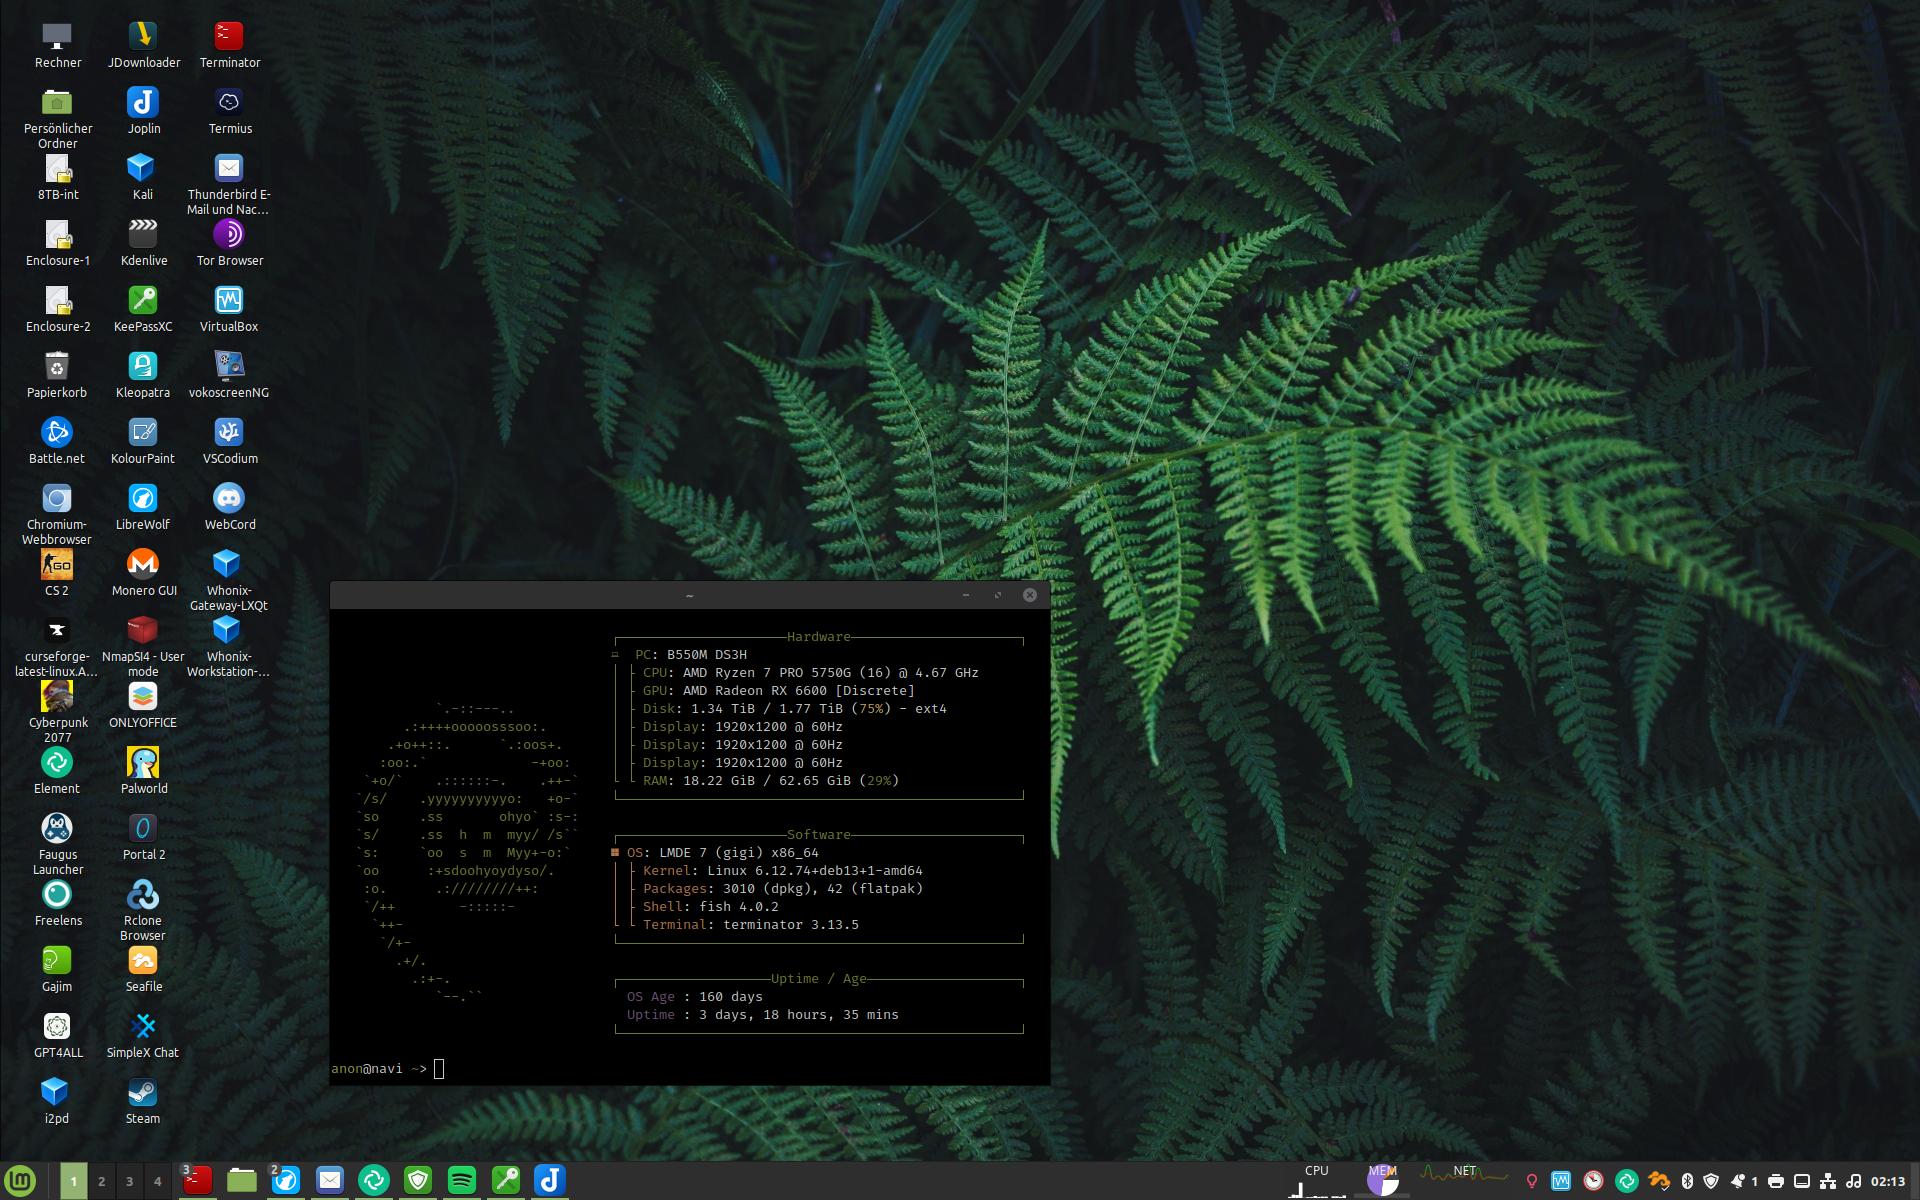
Task: Open the notifications bell applet
Action: [x=1740, y=1181]
